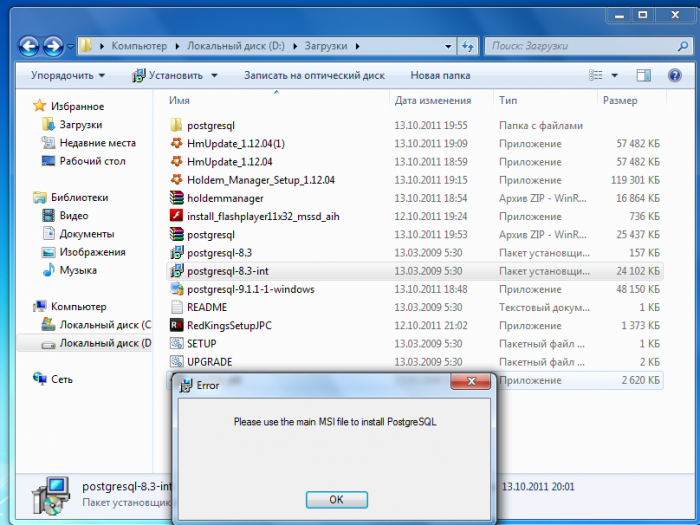
Task: Open the recent pages dropdown beside the nav arrows
Action: click(70, 46)
